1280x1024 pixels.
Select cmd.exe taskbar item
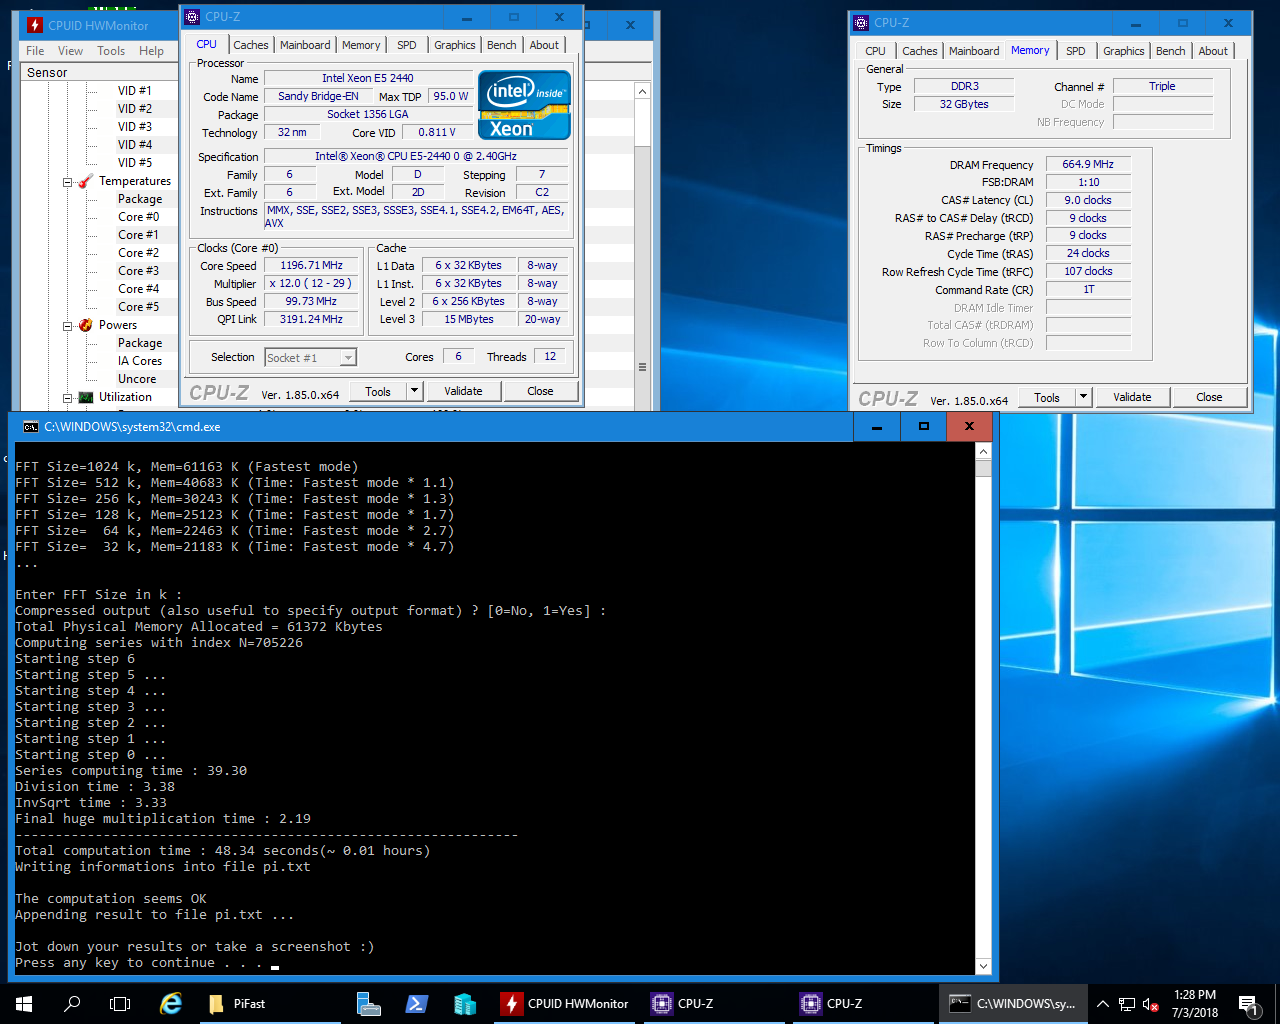click(1012, 1003)
